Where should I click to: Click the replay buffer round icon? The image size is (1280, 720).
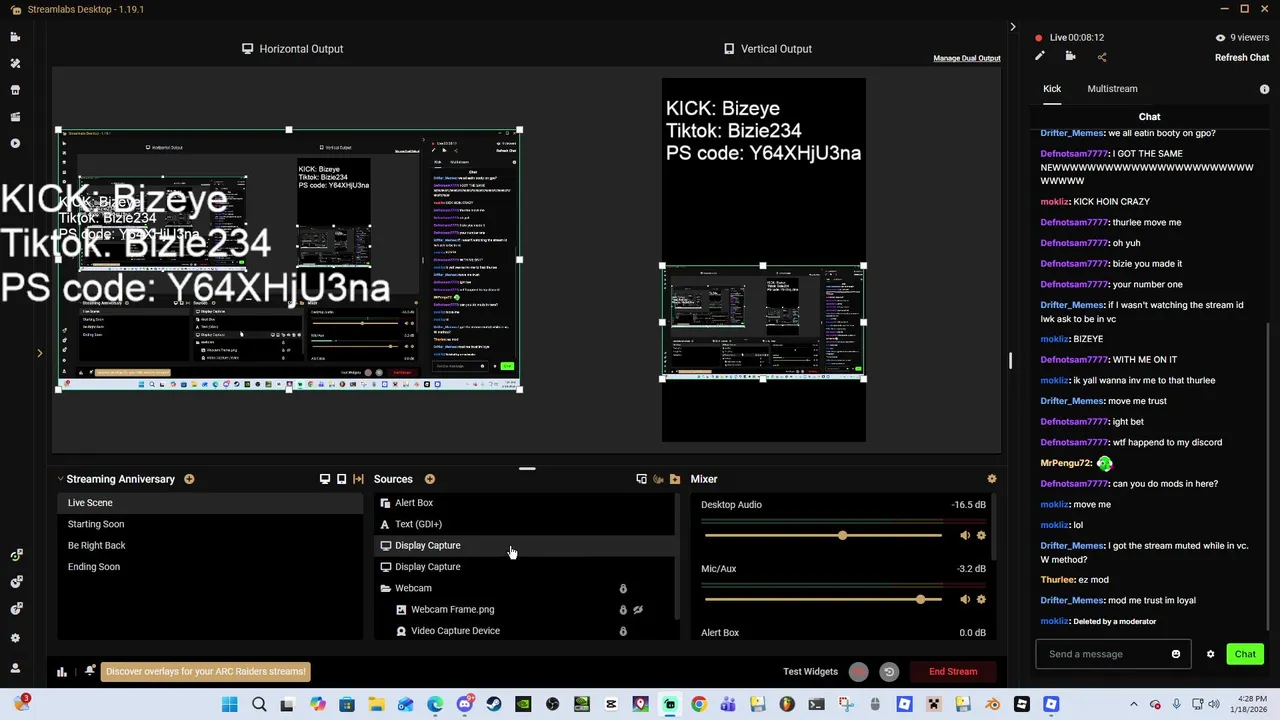[889, 672]
